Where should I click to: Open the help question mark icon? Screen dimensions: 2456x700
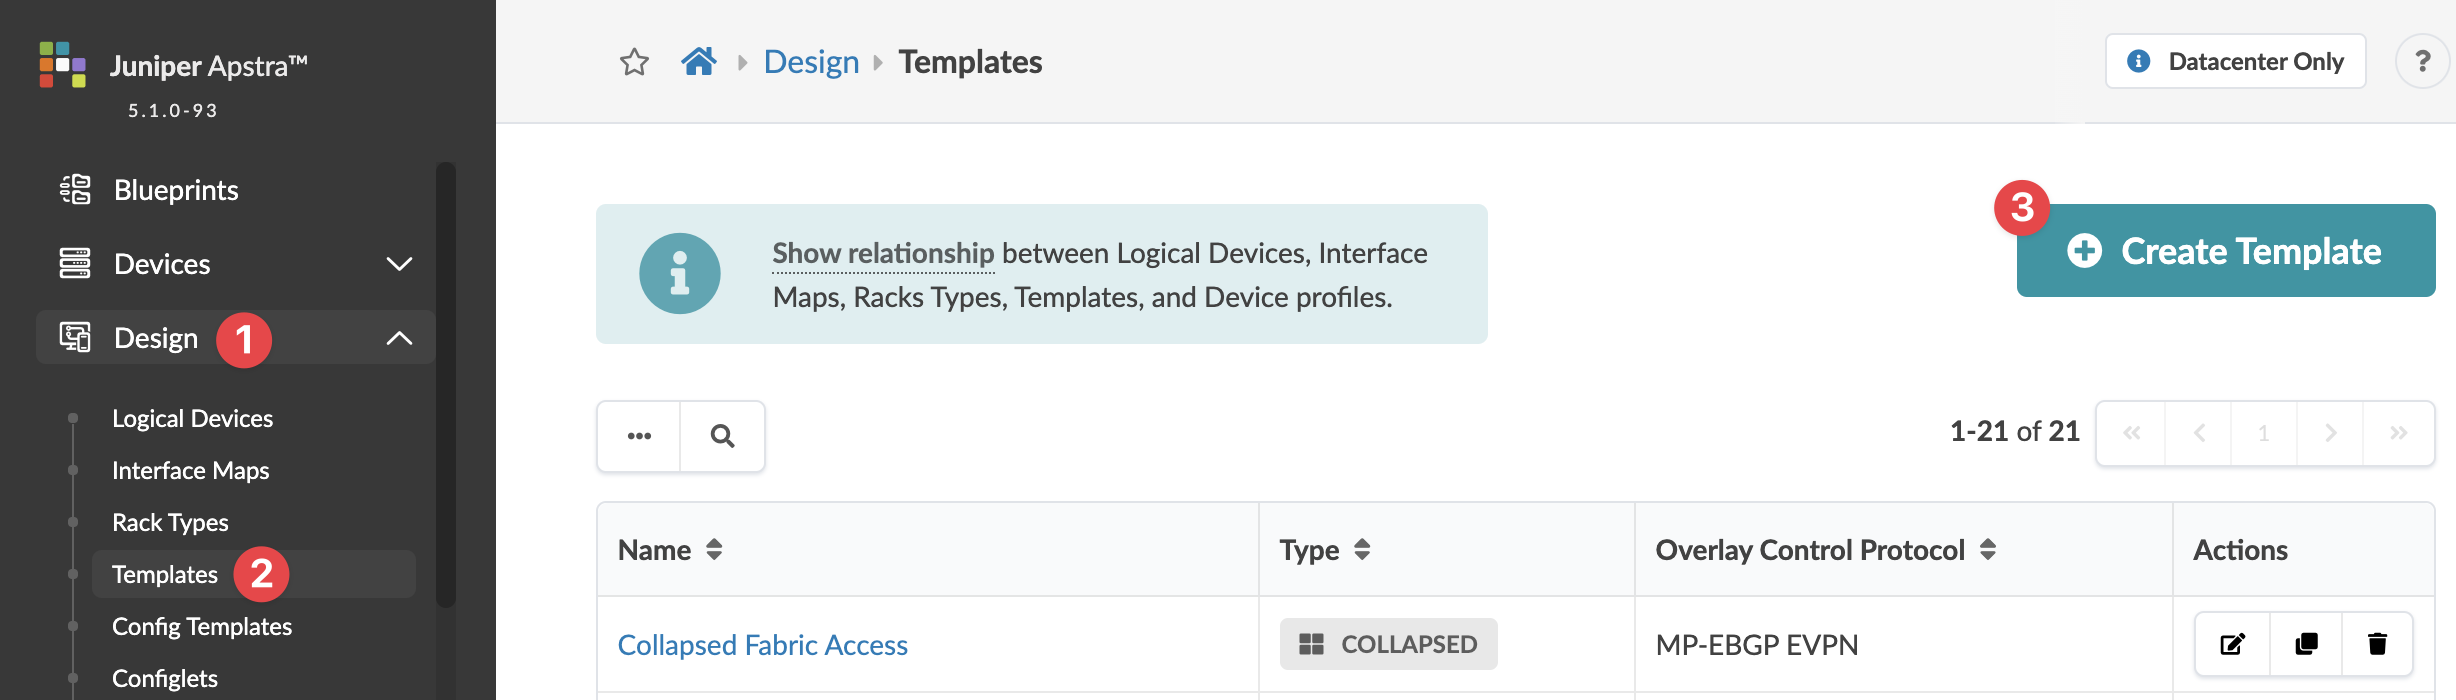(x=2422, y=62)
